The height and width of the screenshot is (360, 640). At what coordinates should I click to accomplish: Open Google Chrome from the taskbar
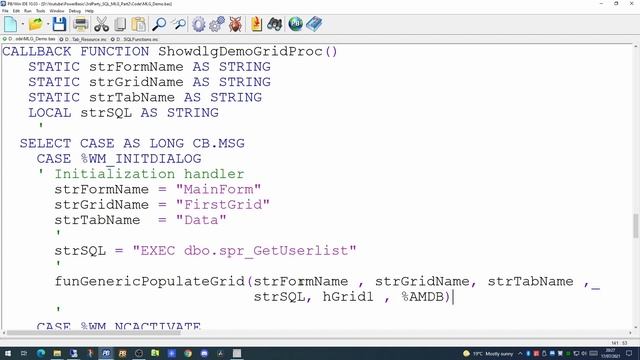pos(188,353)
